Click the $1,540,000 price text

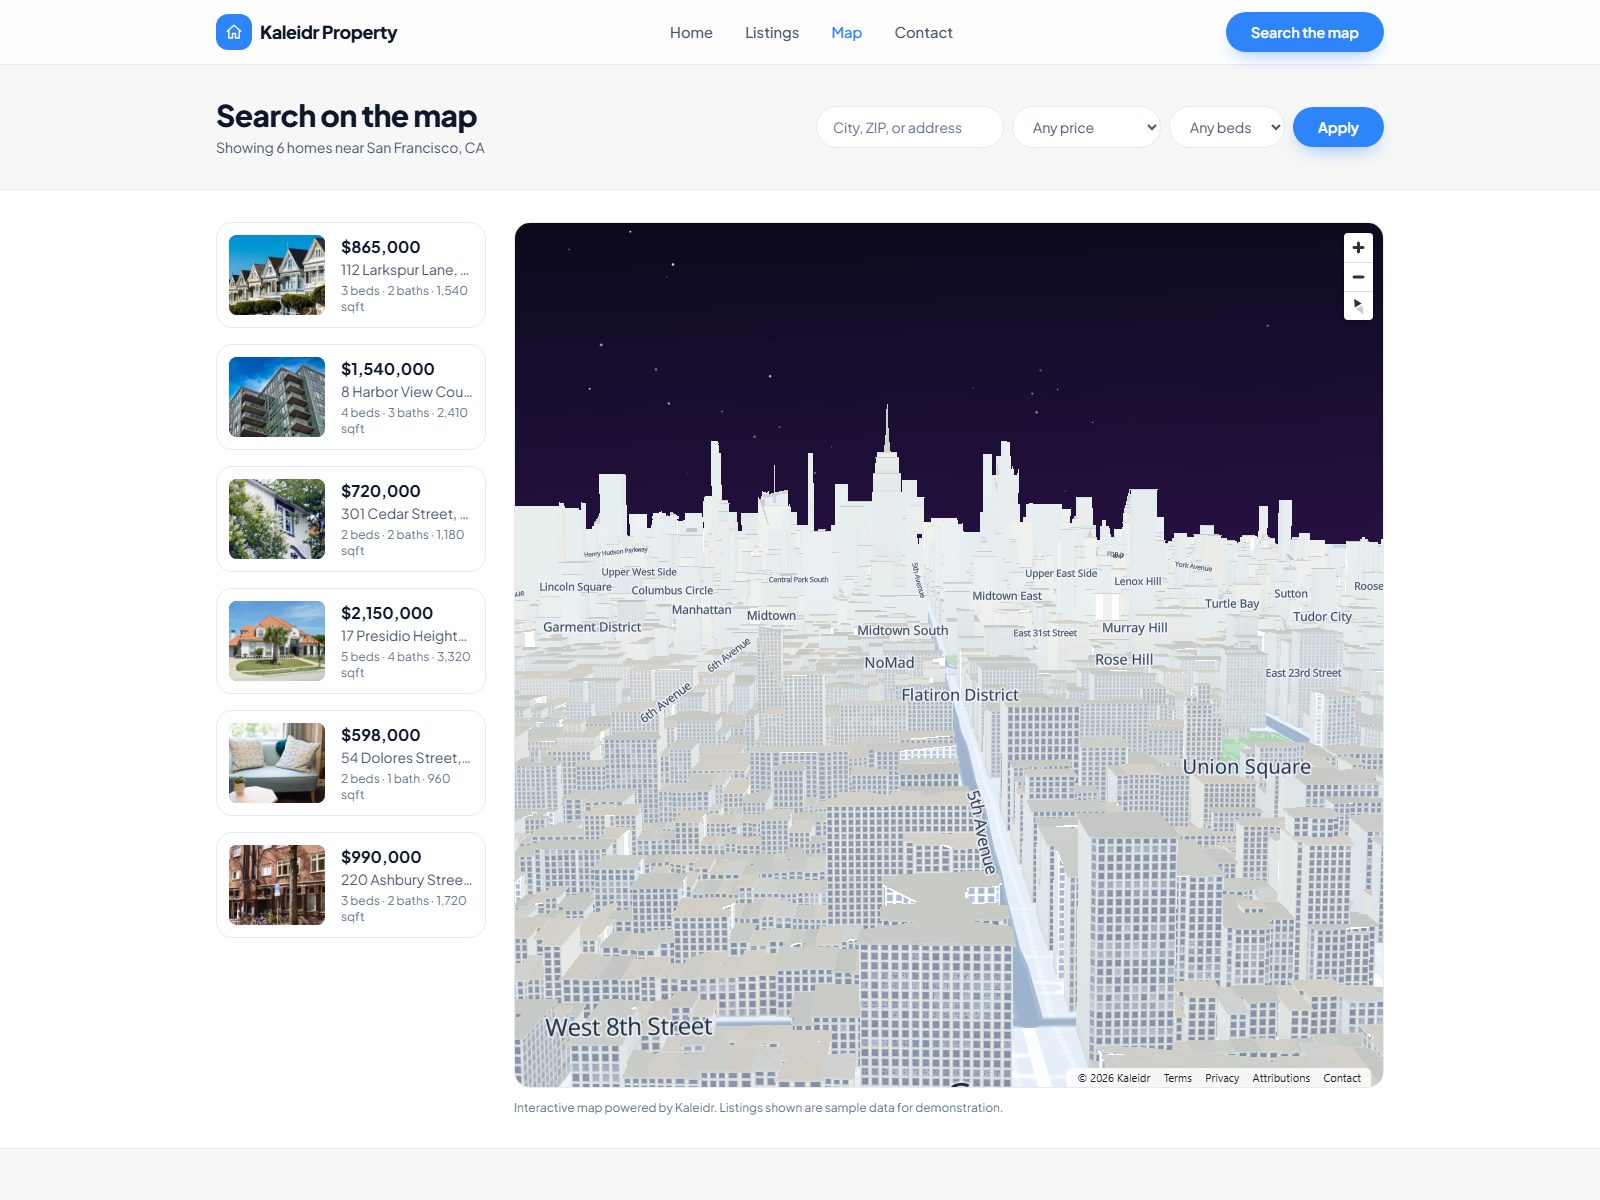[x=387, y=369]
